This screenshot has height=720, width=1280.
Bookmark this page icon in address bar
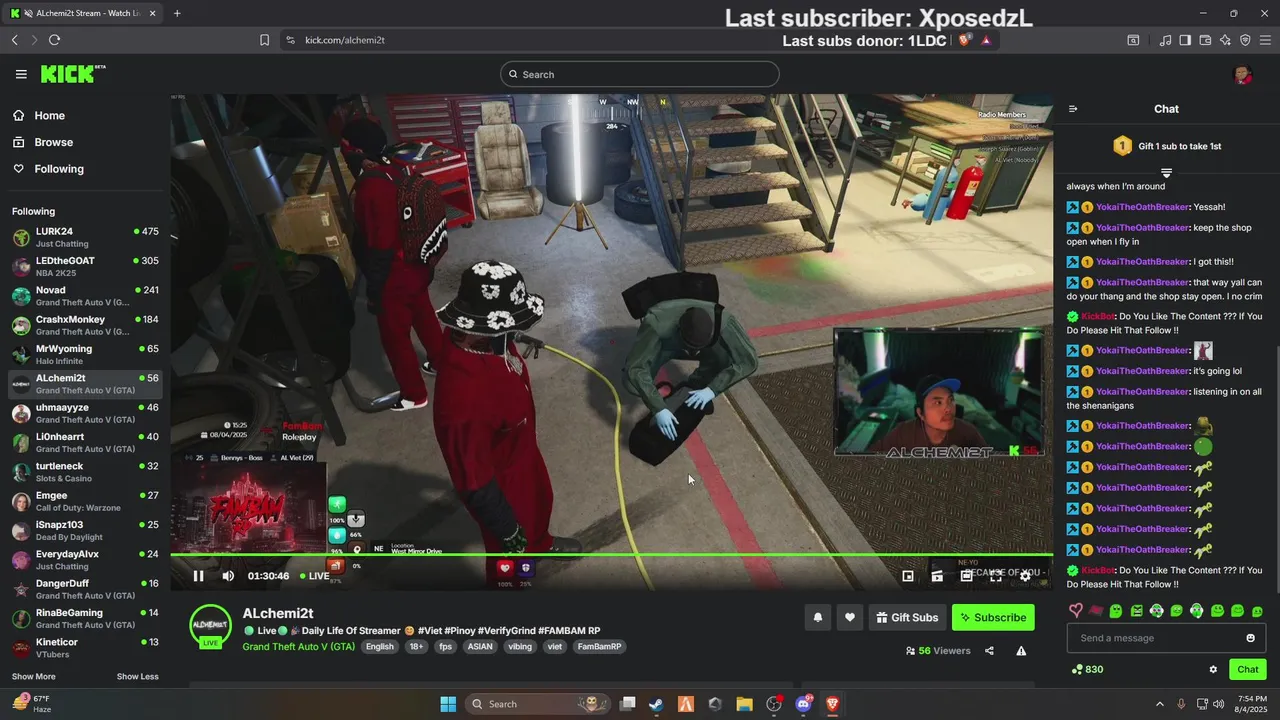tap(264, 40)
